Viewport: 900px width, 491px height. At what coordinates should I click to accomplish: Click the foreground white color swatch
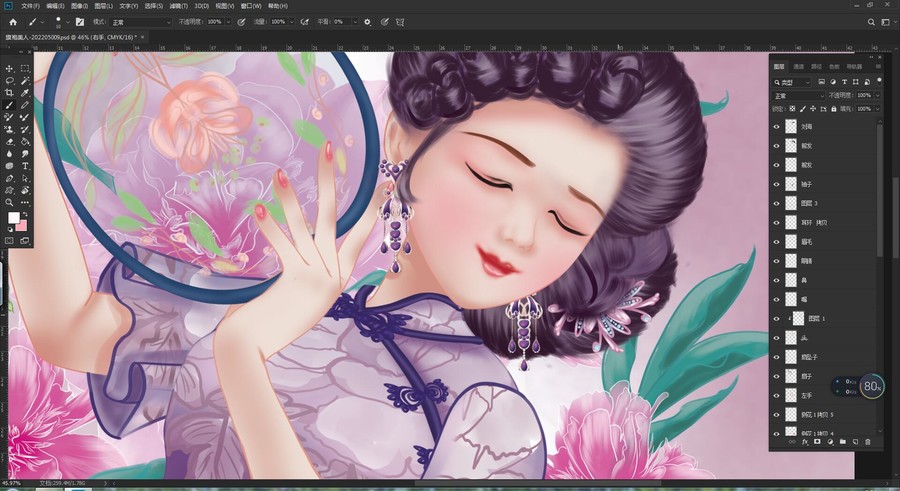[x=13, y=218]
